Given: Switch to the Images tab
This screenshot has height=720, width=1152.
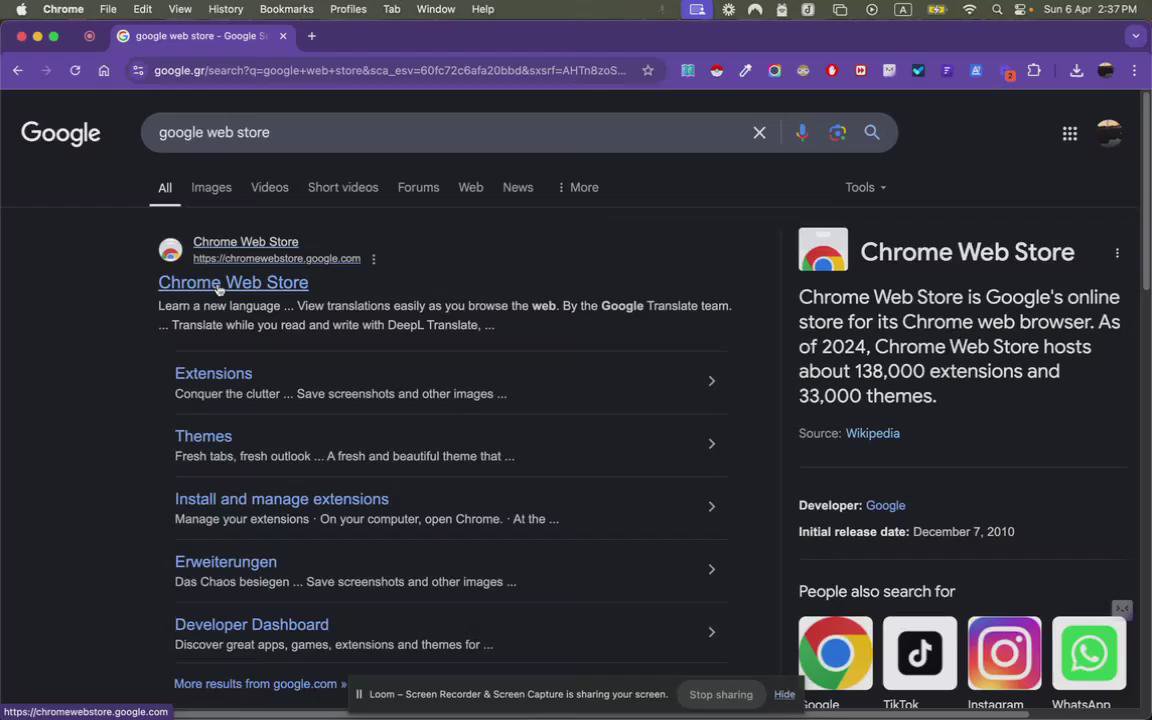Looking at the screenshot, I should tap(212, 187).
